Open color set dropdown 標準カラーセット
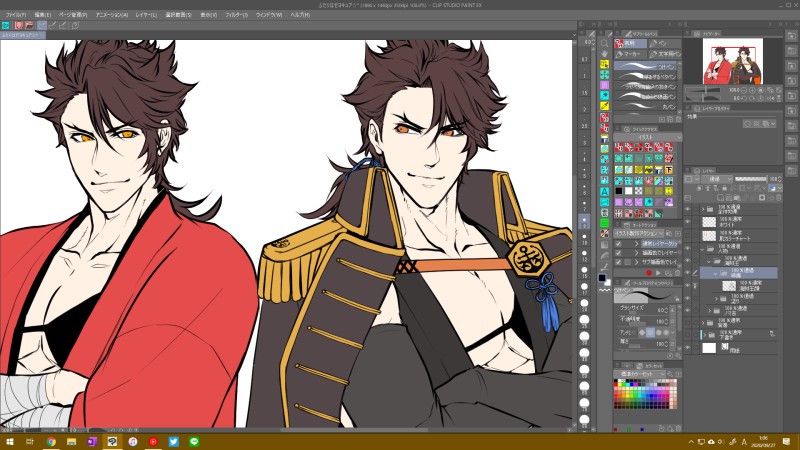Viewport: 800px width, 450px height. 640,374
